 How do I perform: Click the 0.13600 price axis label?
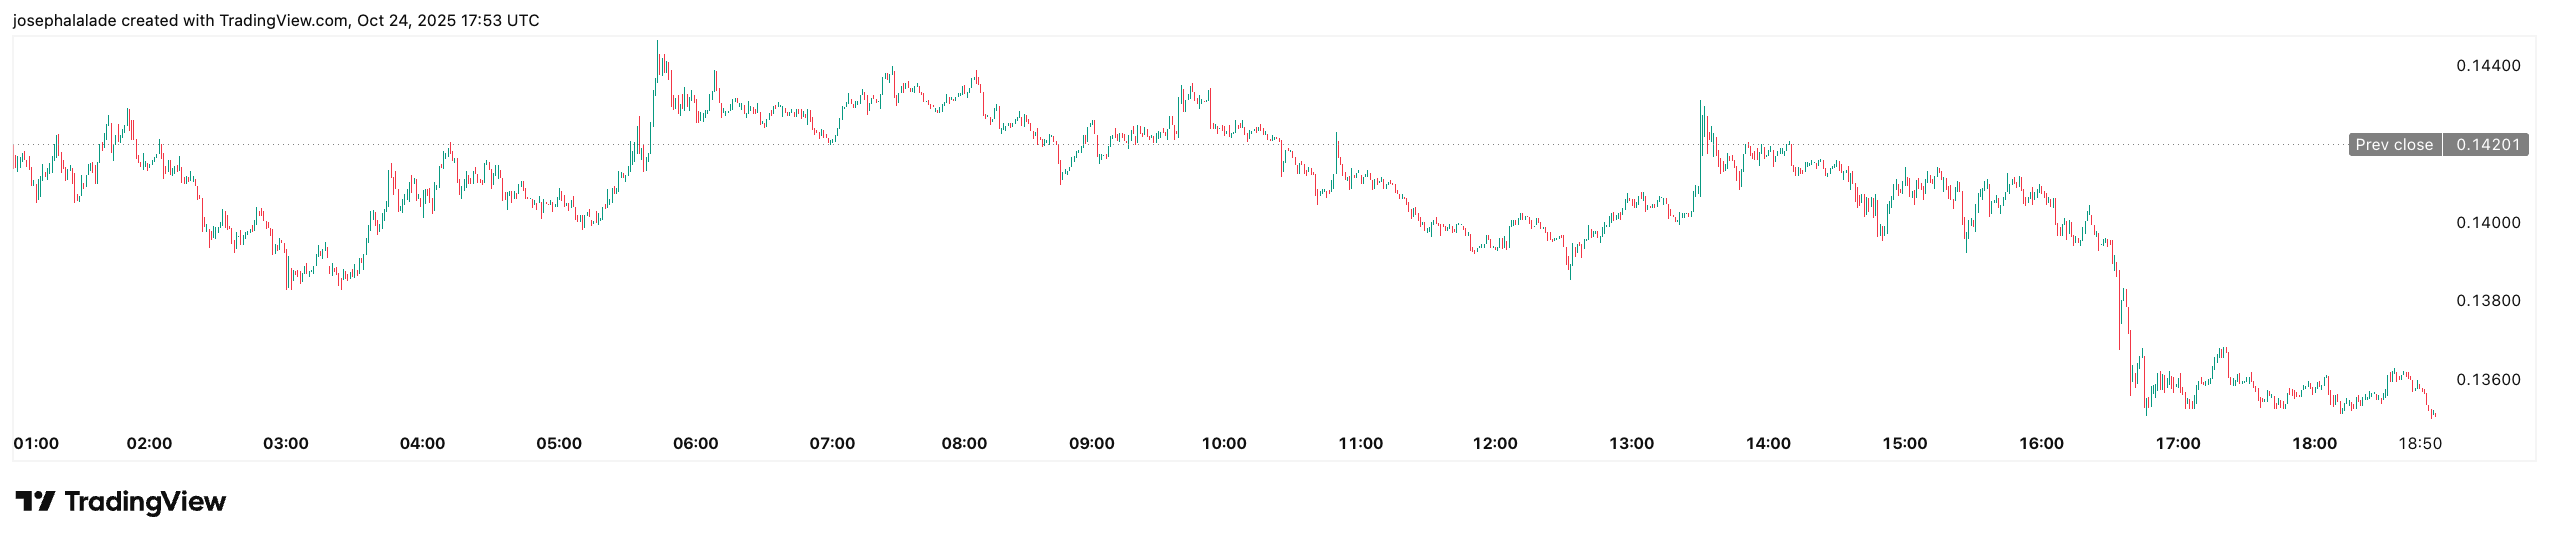coord(2488,380)
